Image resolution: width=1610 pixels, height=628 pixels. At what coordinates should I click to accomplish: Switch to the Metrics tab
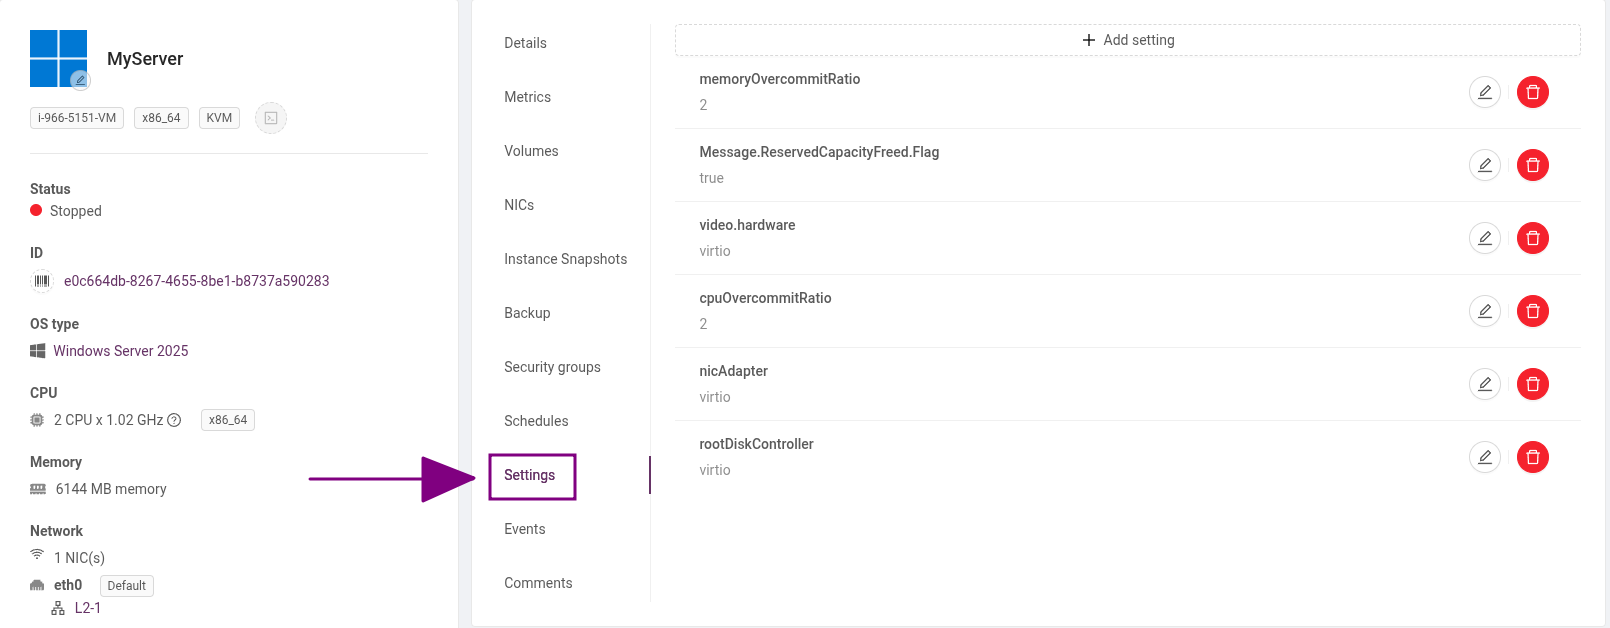click(x=527, y=97)
